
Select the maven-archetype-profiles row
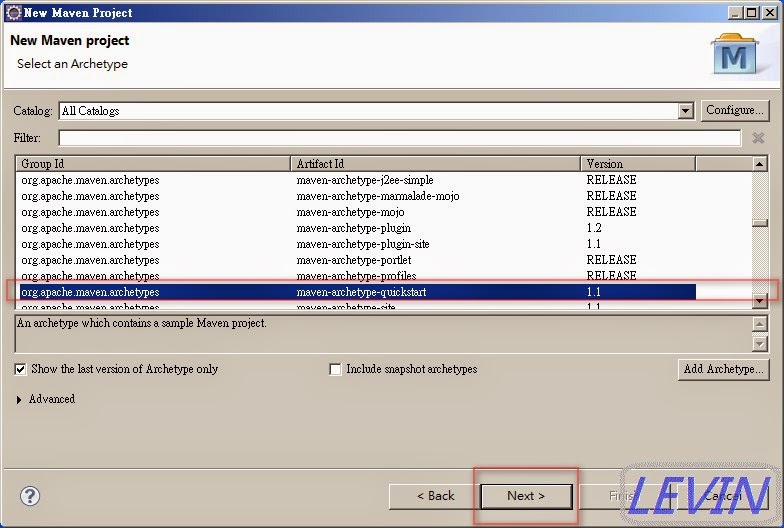(x=358, y=276)
